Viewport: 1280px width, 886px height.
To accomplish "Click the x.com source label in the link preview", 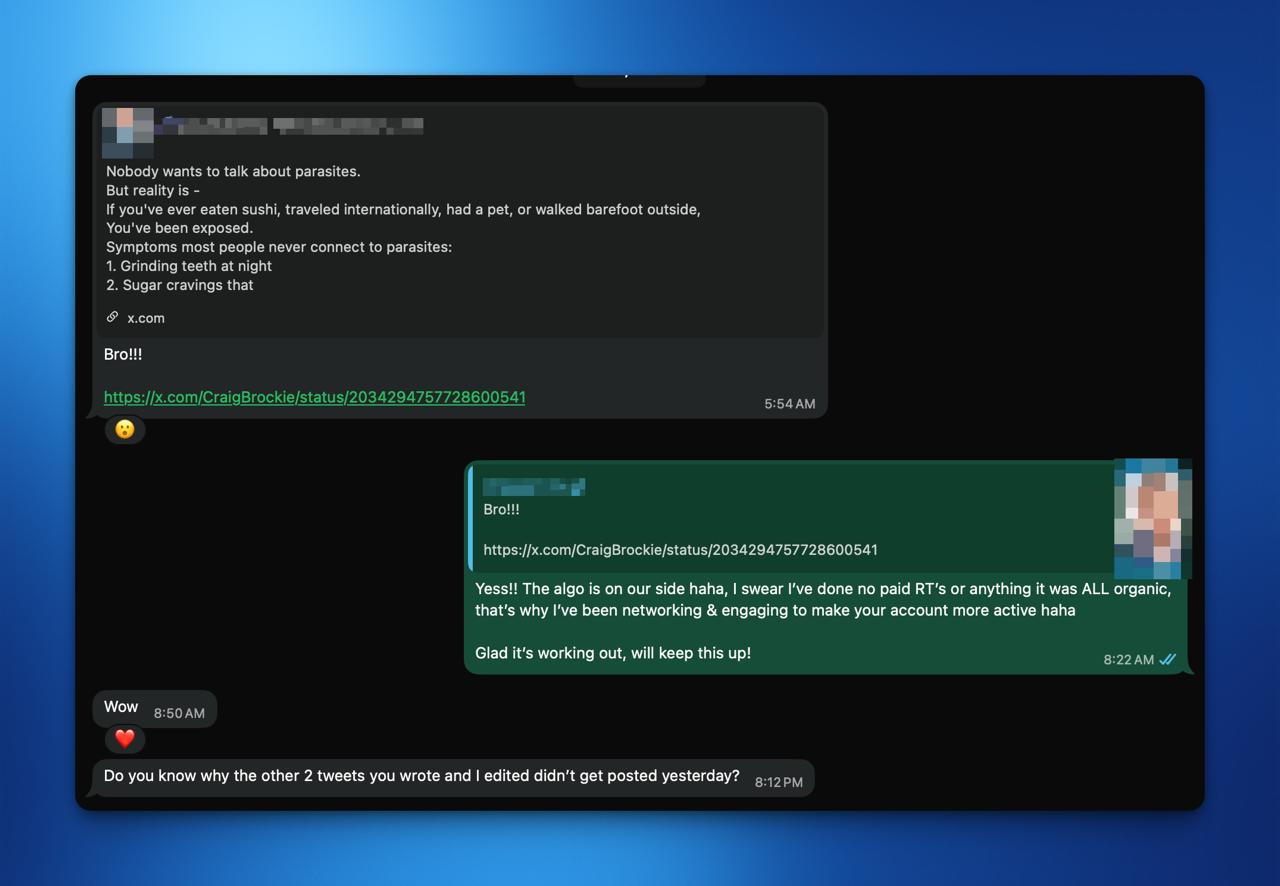I will coord(146,317).
